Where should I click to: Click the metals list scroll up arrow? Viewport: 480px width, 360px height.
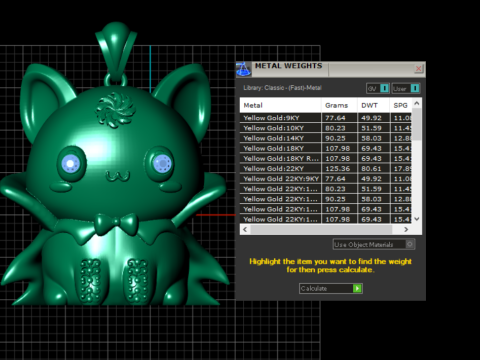click(417, 104)
